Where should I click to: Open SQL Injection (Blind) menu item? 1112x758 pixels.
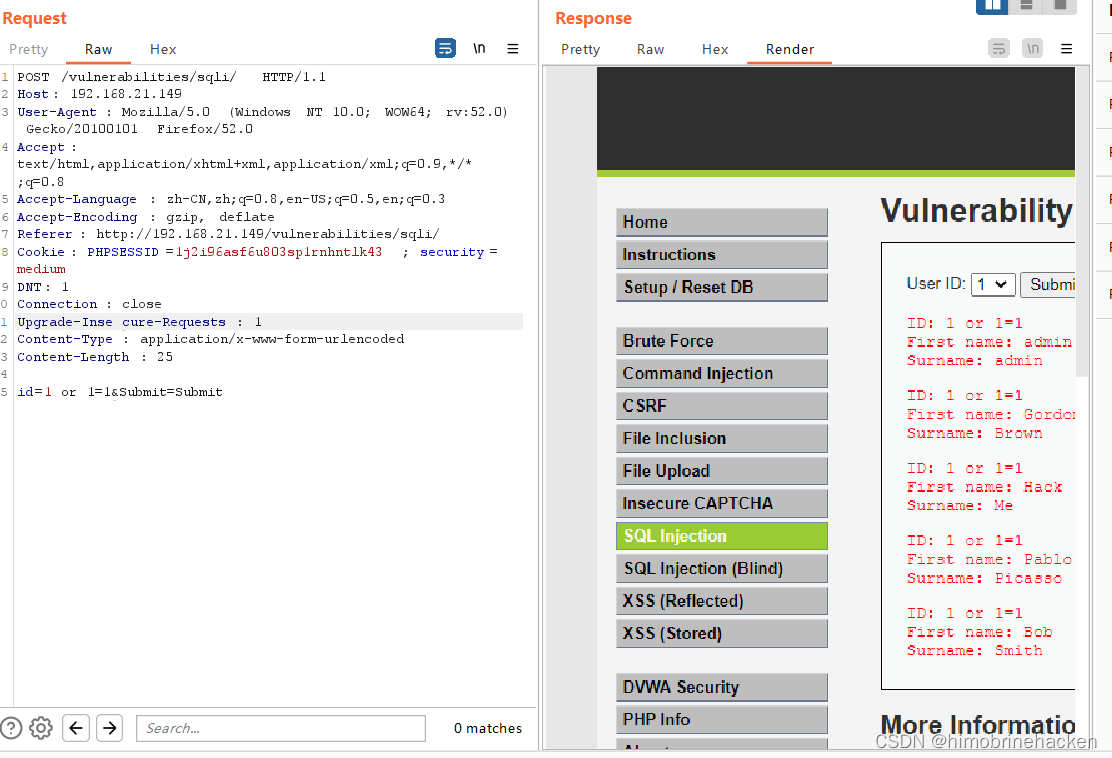tap(722, 569)
